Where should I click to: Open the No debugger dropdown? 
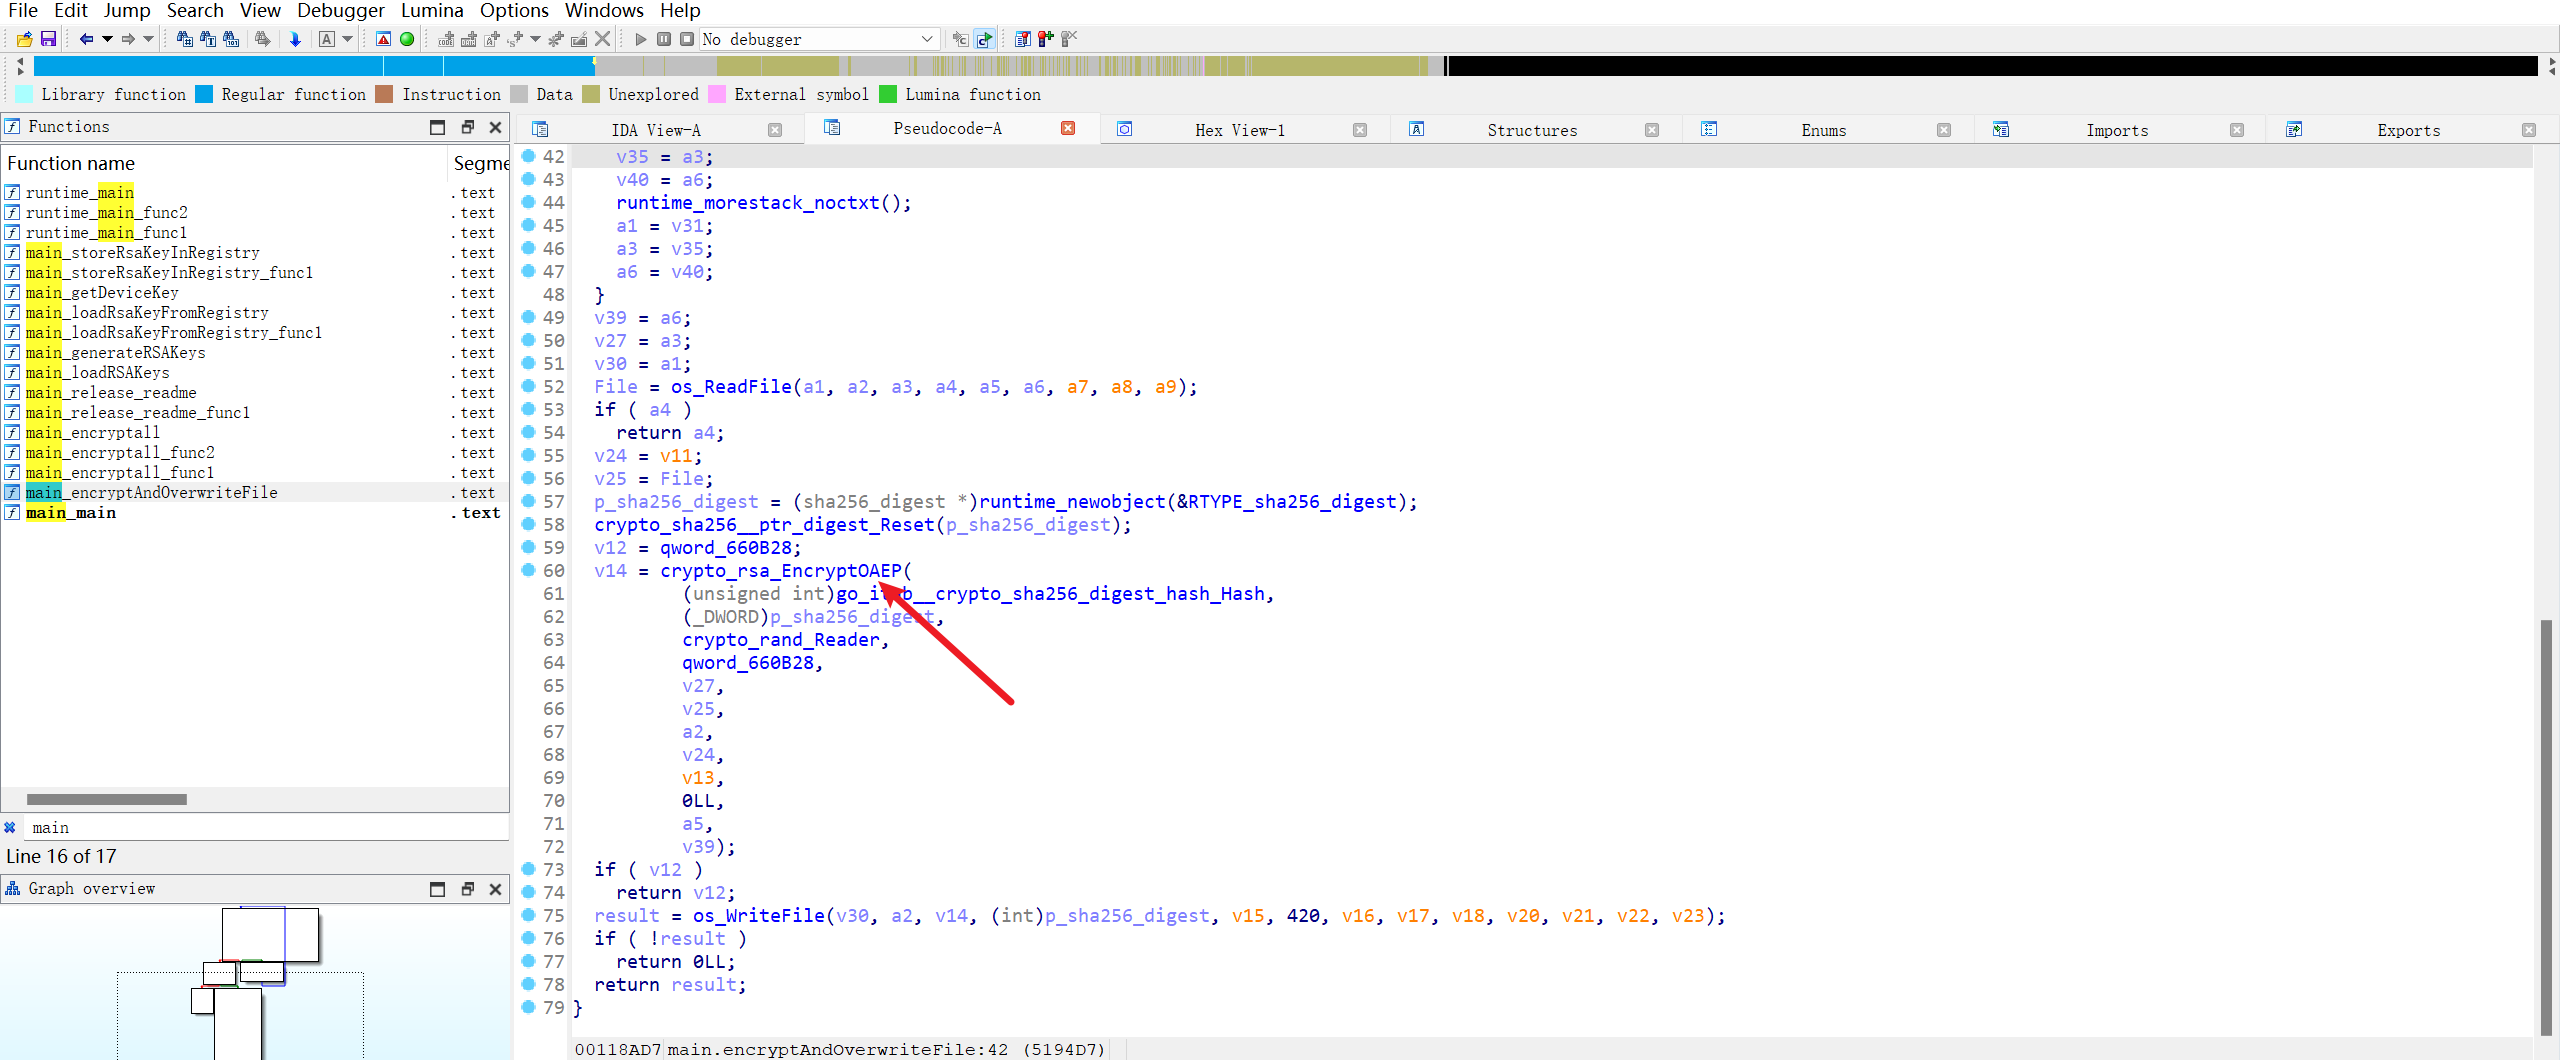pos(926,39)
